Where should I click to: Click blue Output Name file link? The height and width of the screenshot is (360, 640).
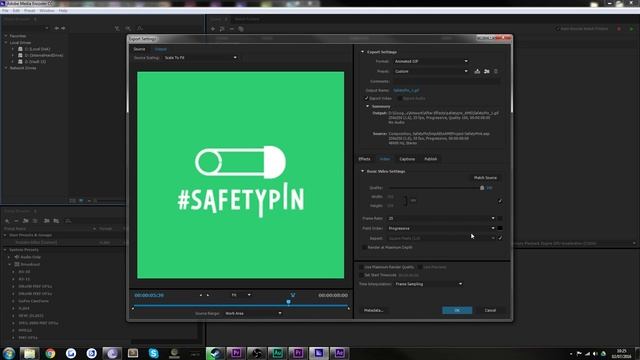coord(406,90)
